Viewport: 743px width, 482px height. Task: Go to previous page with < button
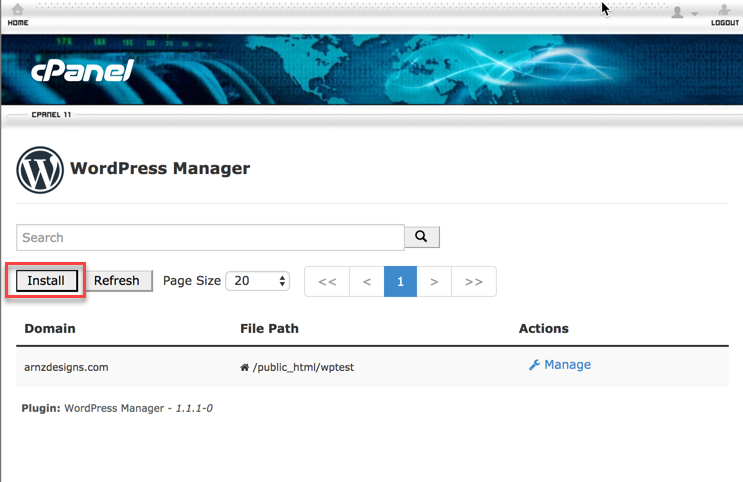pyautogui.click(x=367, y=282)
